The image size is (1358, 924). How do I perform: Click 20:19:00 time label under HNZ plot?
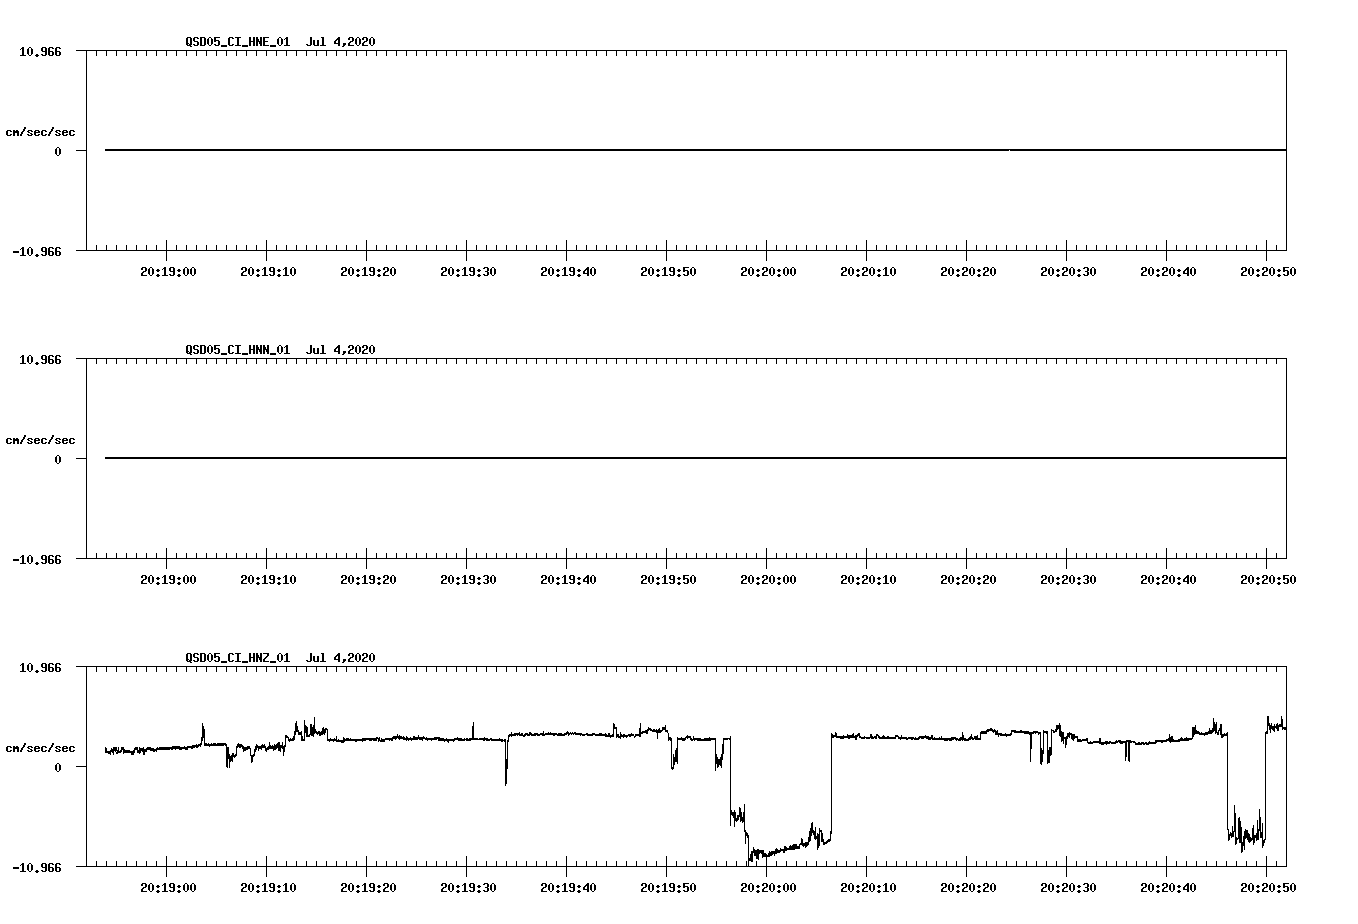[x=167, y=887]
